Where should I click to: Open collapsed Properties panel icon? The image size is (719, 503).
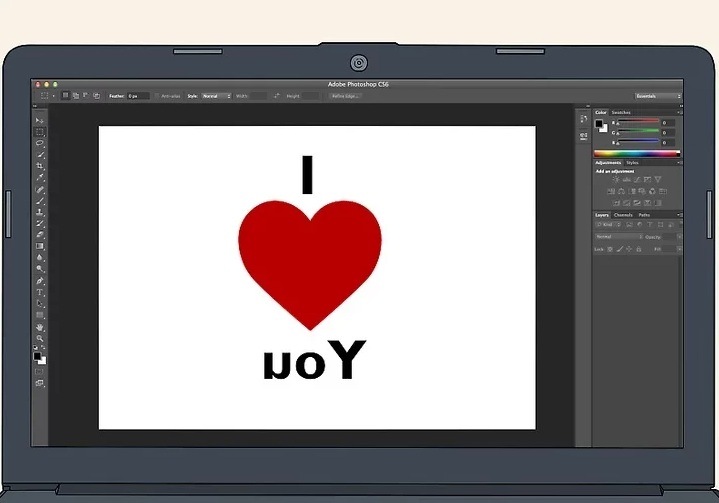pos(583,136)
